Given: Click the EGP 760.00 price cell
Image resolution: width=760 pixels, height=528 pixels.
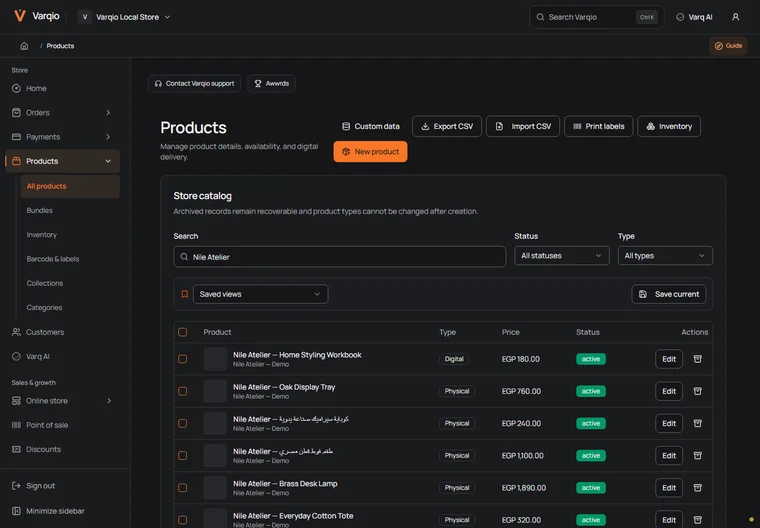Looking at the screenshot, I should point(521,391).
